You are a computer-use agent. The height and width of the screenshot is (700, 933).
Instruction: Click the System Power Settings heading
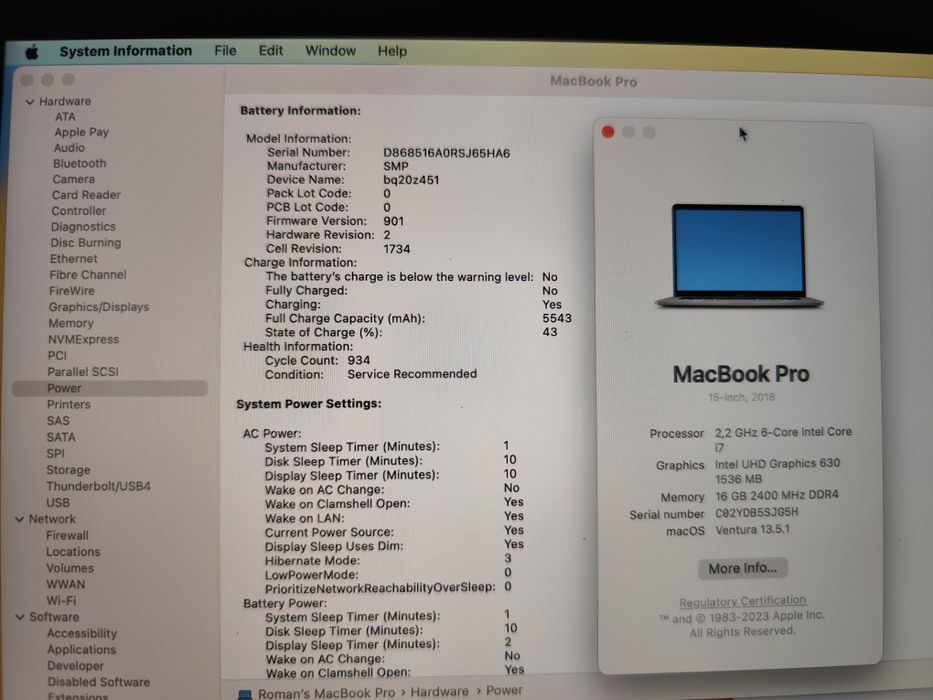309,404
